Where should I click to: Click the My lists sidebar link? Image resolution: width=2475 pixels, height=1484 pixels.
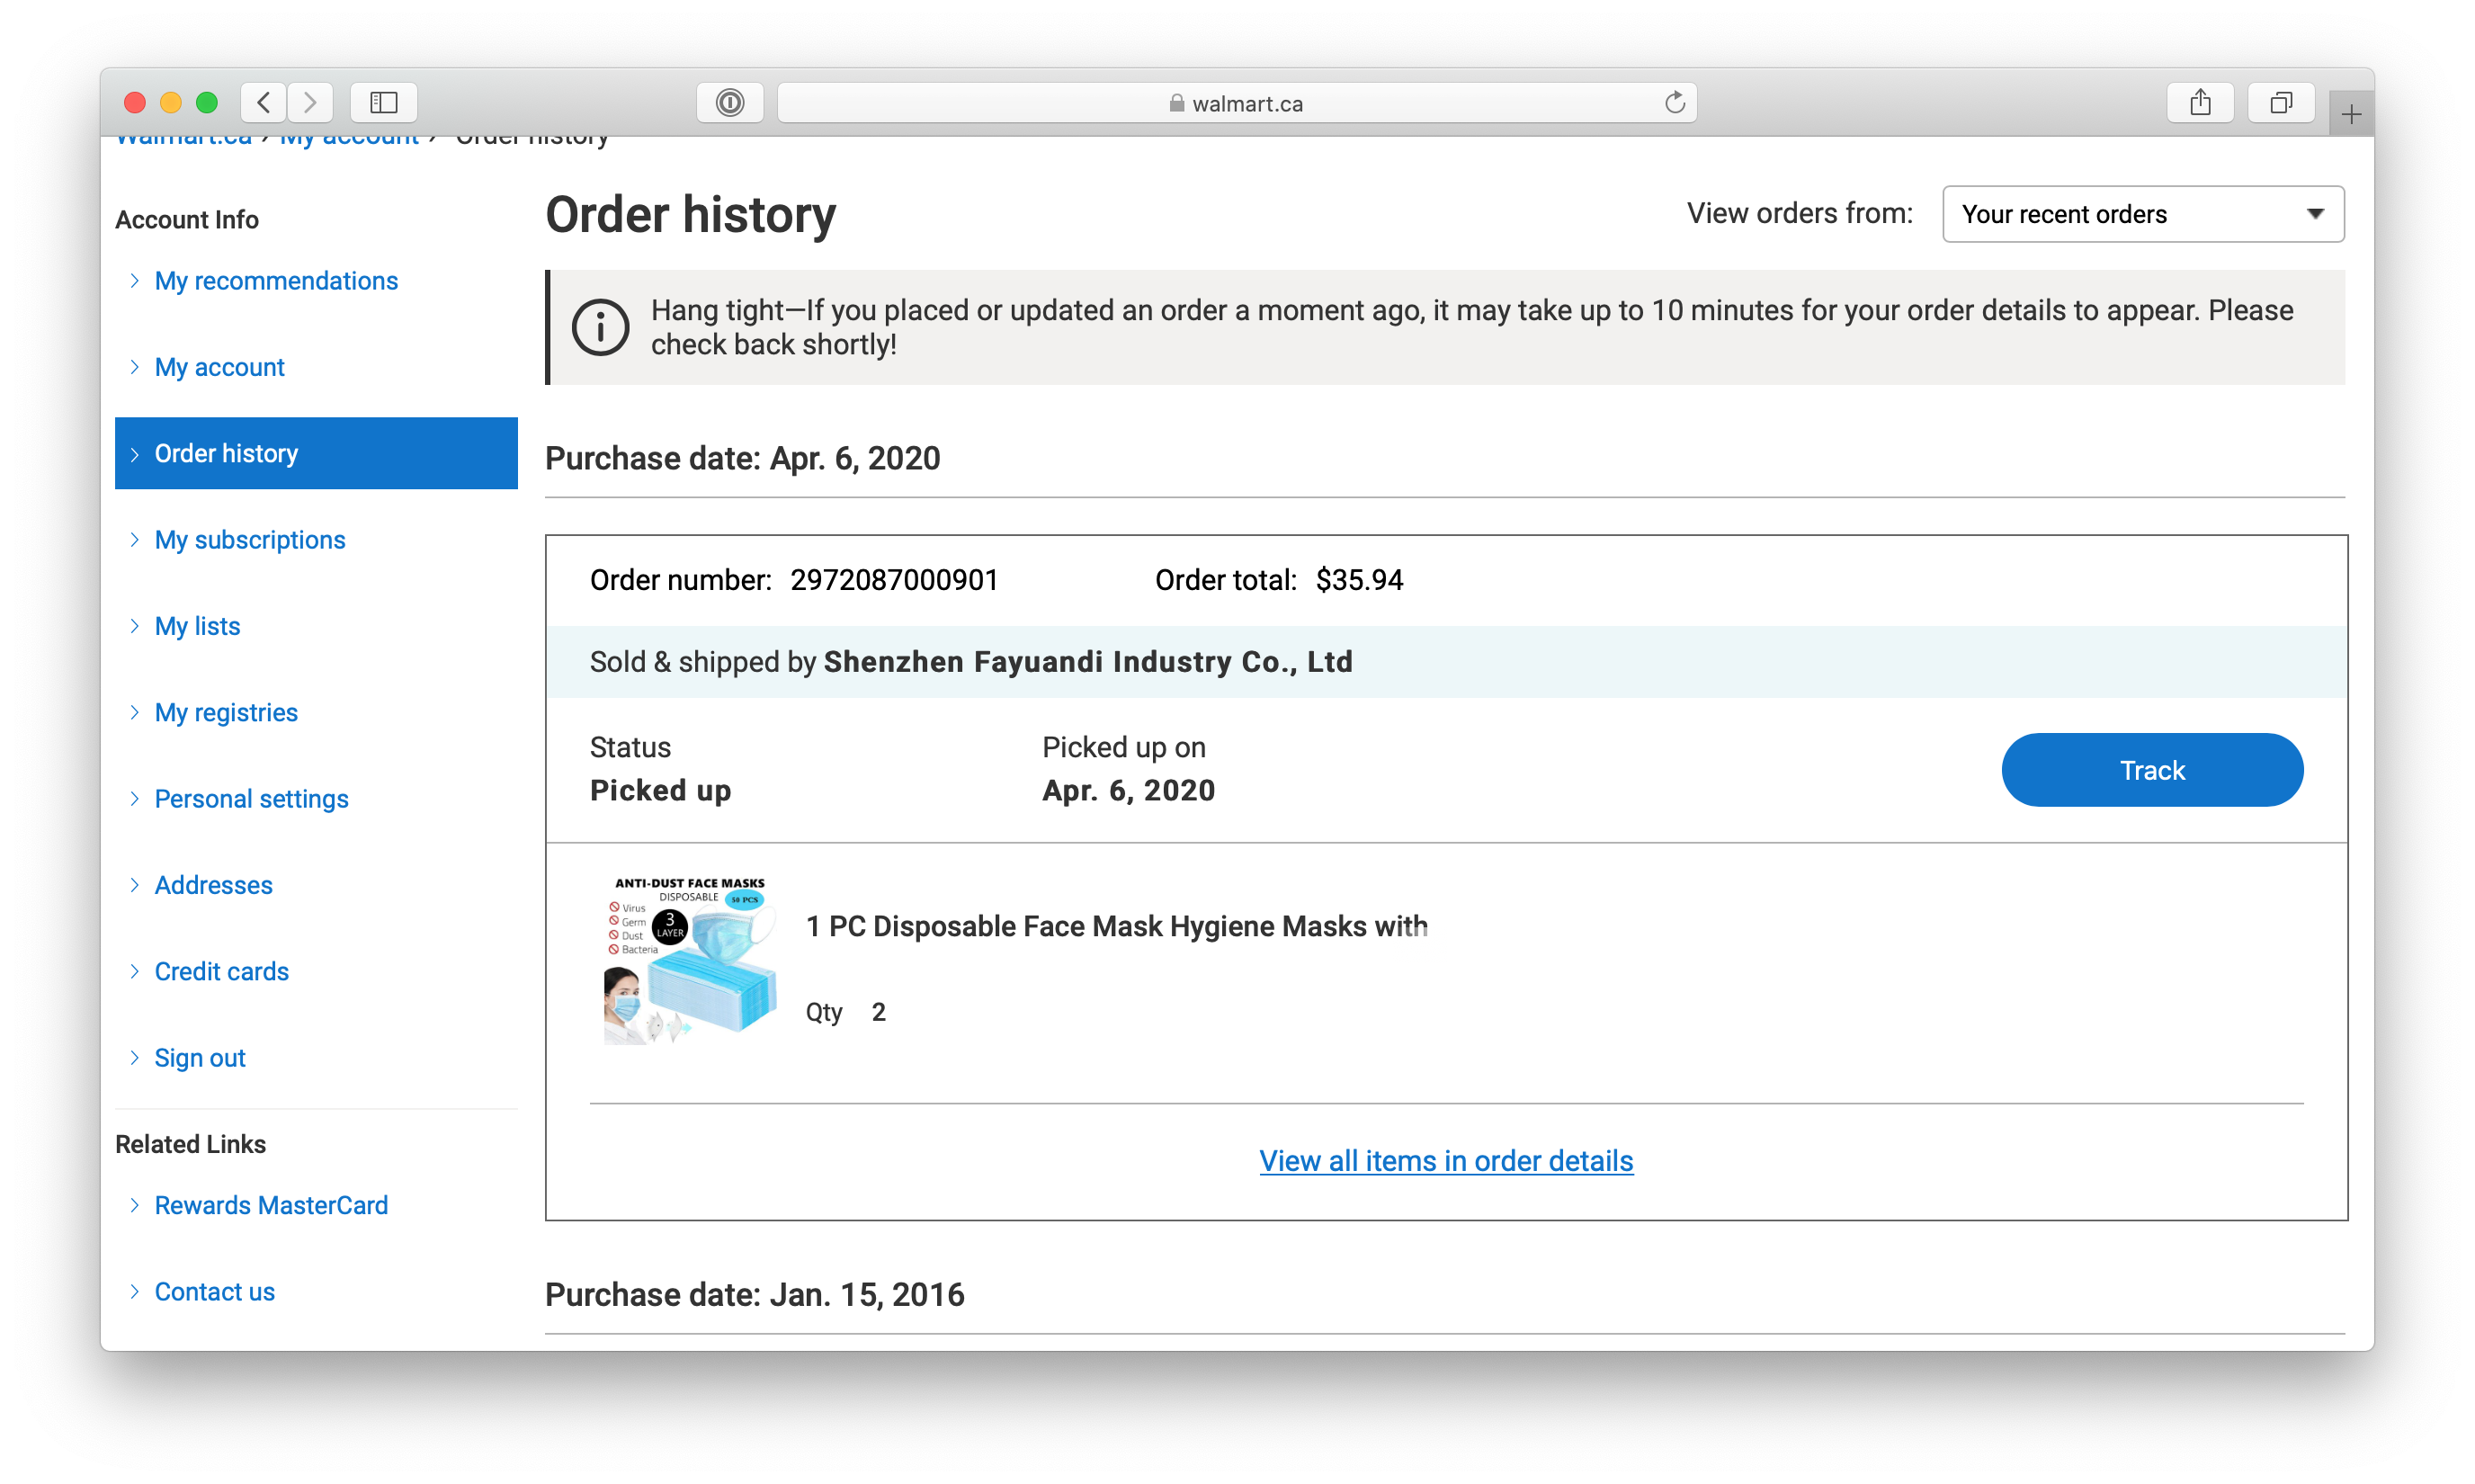196,625
